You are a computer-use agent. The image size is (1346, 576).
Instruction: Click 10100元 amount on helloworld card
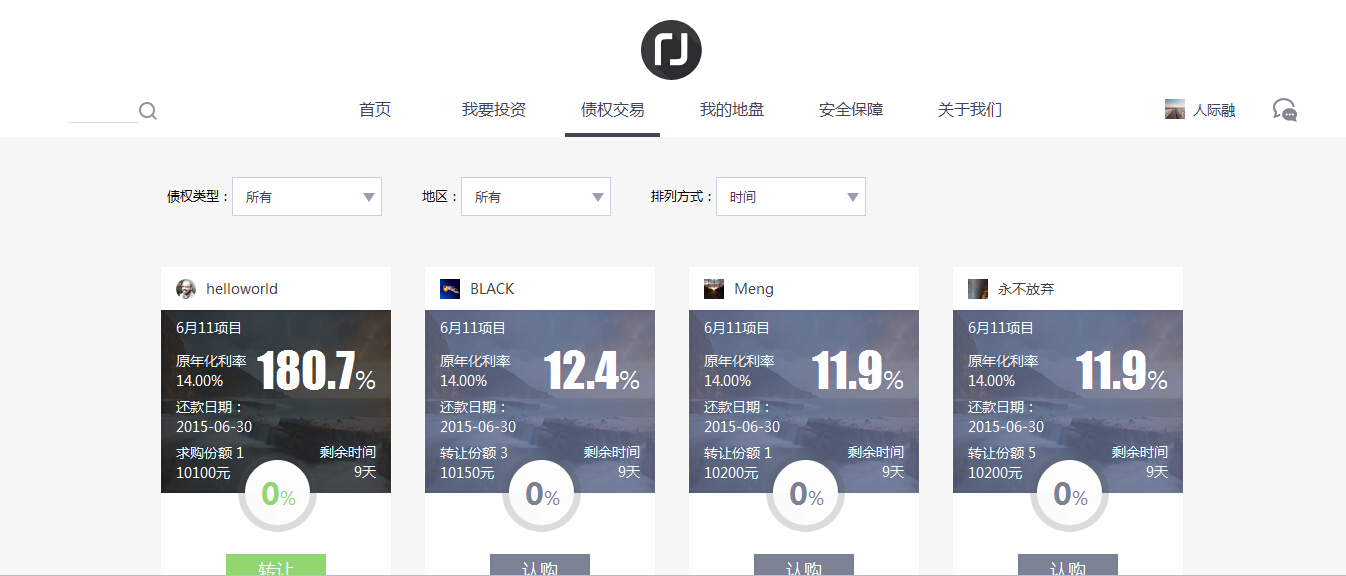203,472
